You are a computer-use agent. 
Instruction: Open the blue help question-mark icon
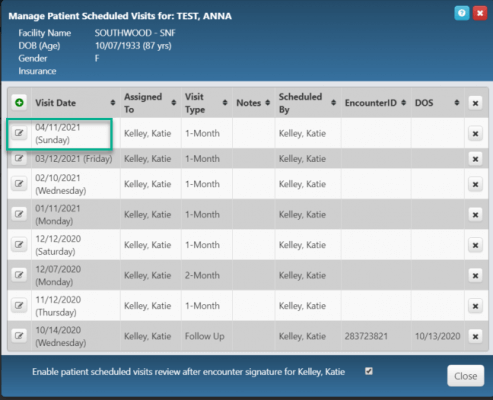tap(461, 13)
